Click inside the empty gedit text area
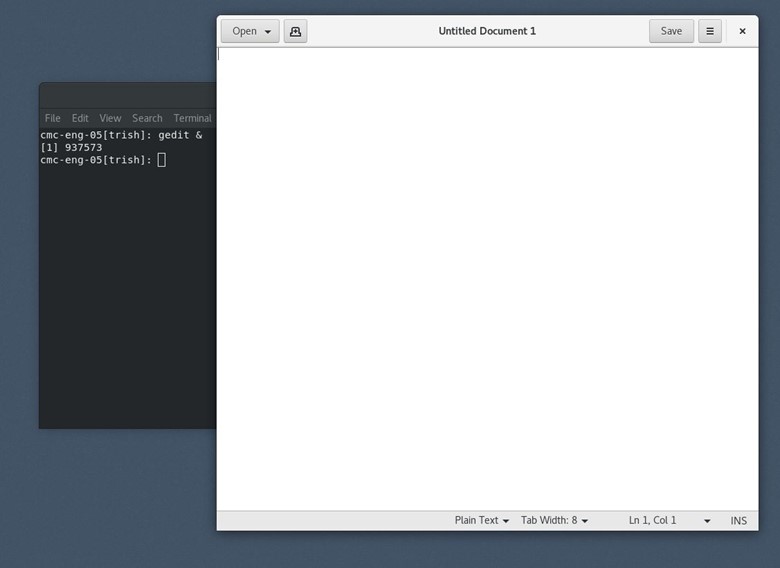Image resolution: width=780 pixels, height=568 pixels. pos(488,279)
